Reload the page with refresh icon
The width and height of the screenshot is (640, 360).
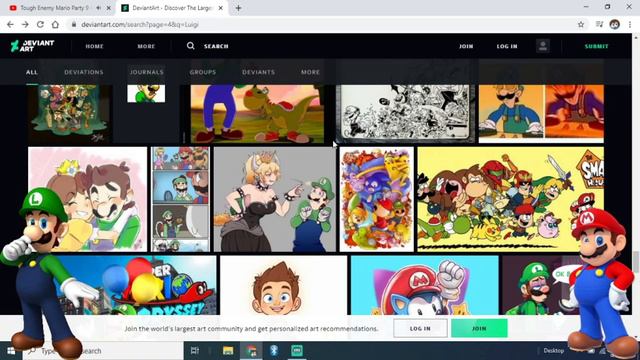pos(40,24)
